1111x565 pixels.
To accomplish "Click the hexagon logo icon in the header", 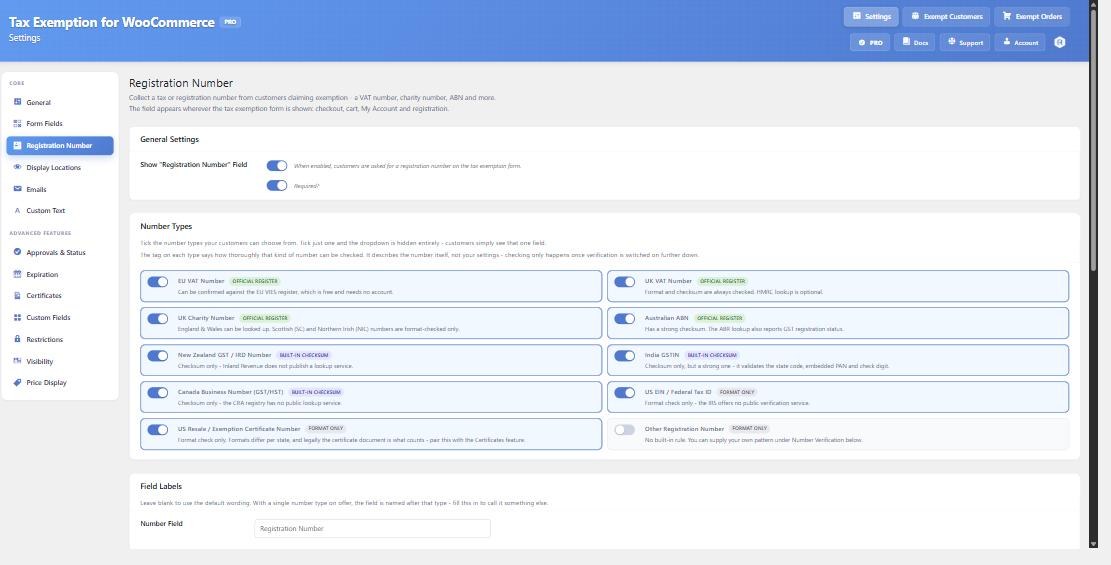I will [x=1059, y=43].
